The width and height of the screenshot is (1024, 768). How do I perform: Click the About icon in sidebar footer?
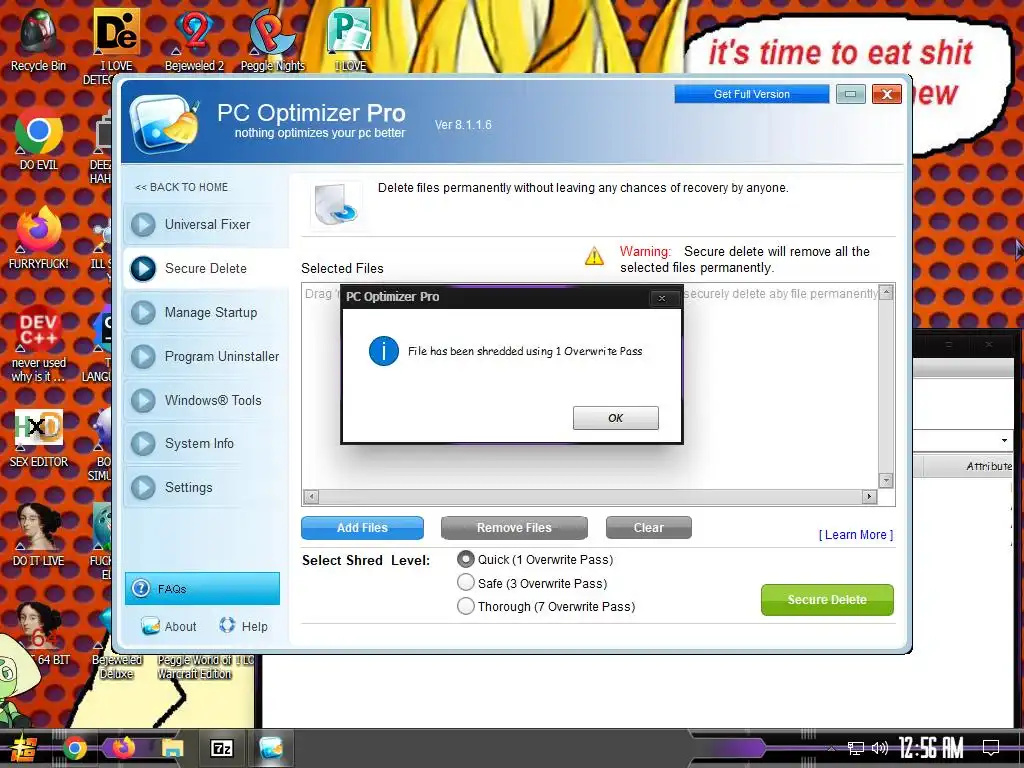(150, 626)
